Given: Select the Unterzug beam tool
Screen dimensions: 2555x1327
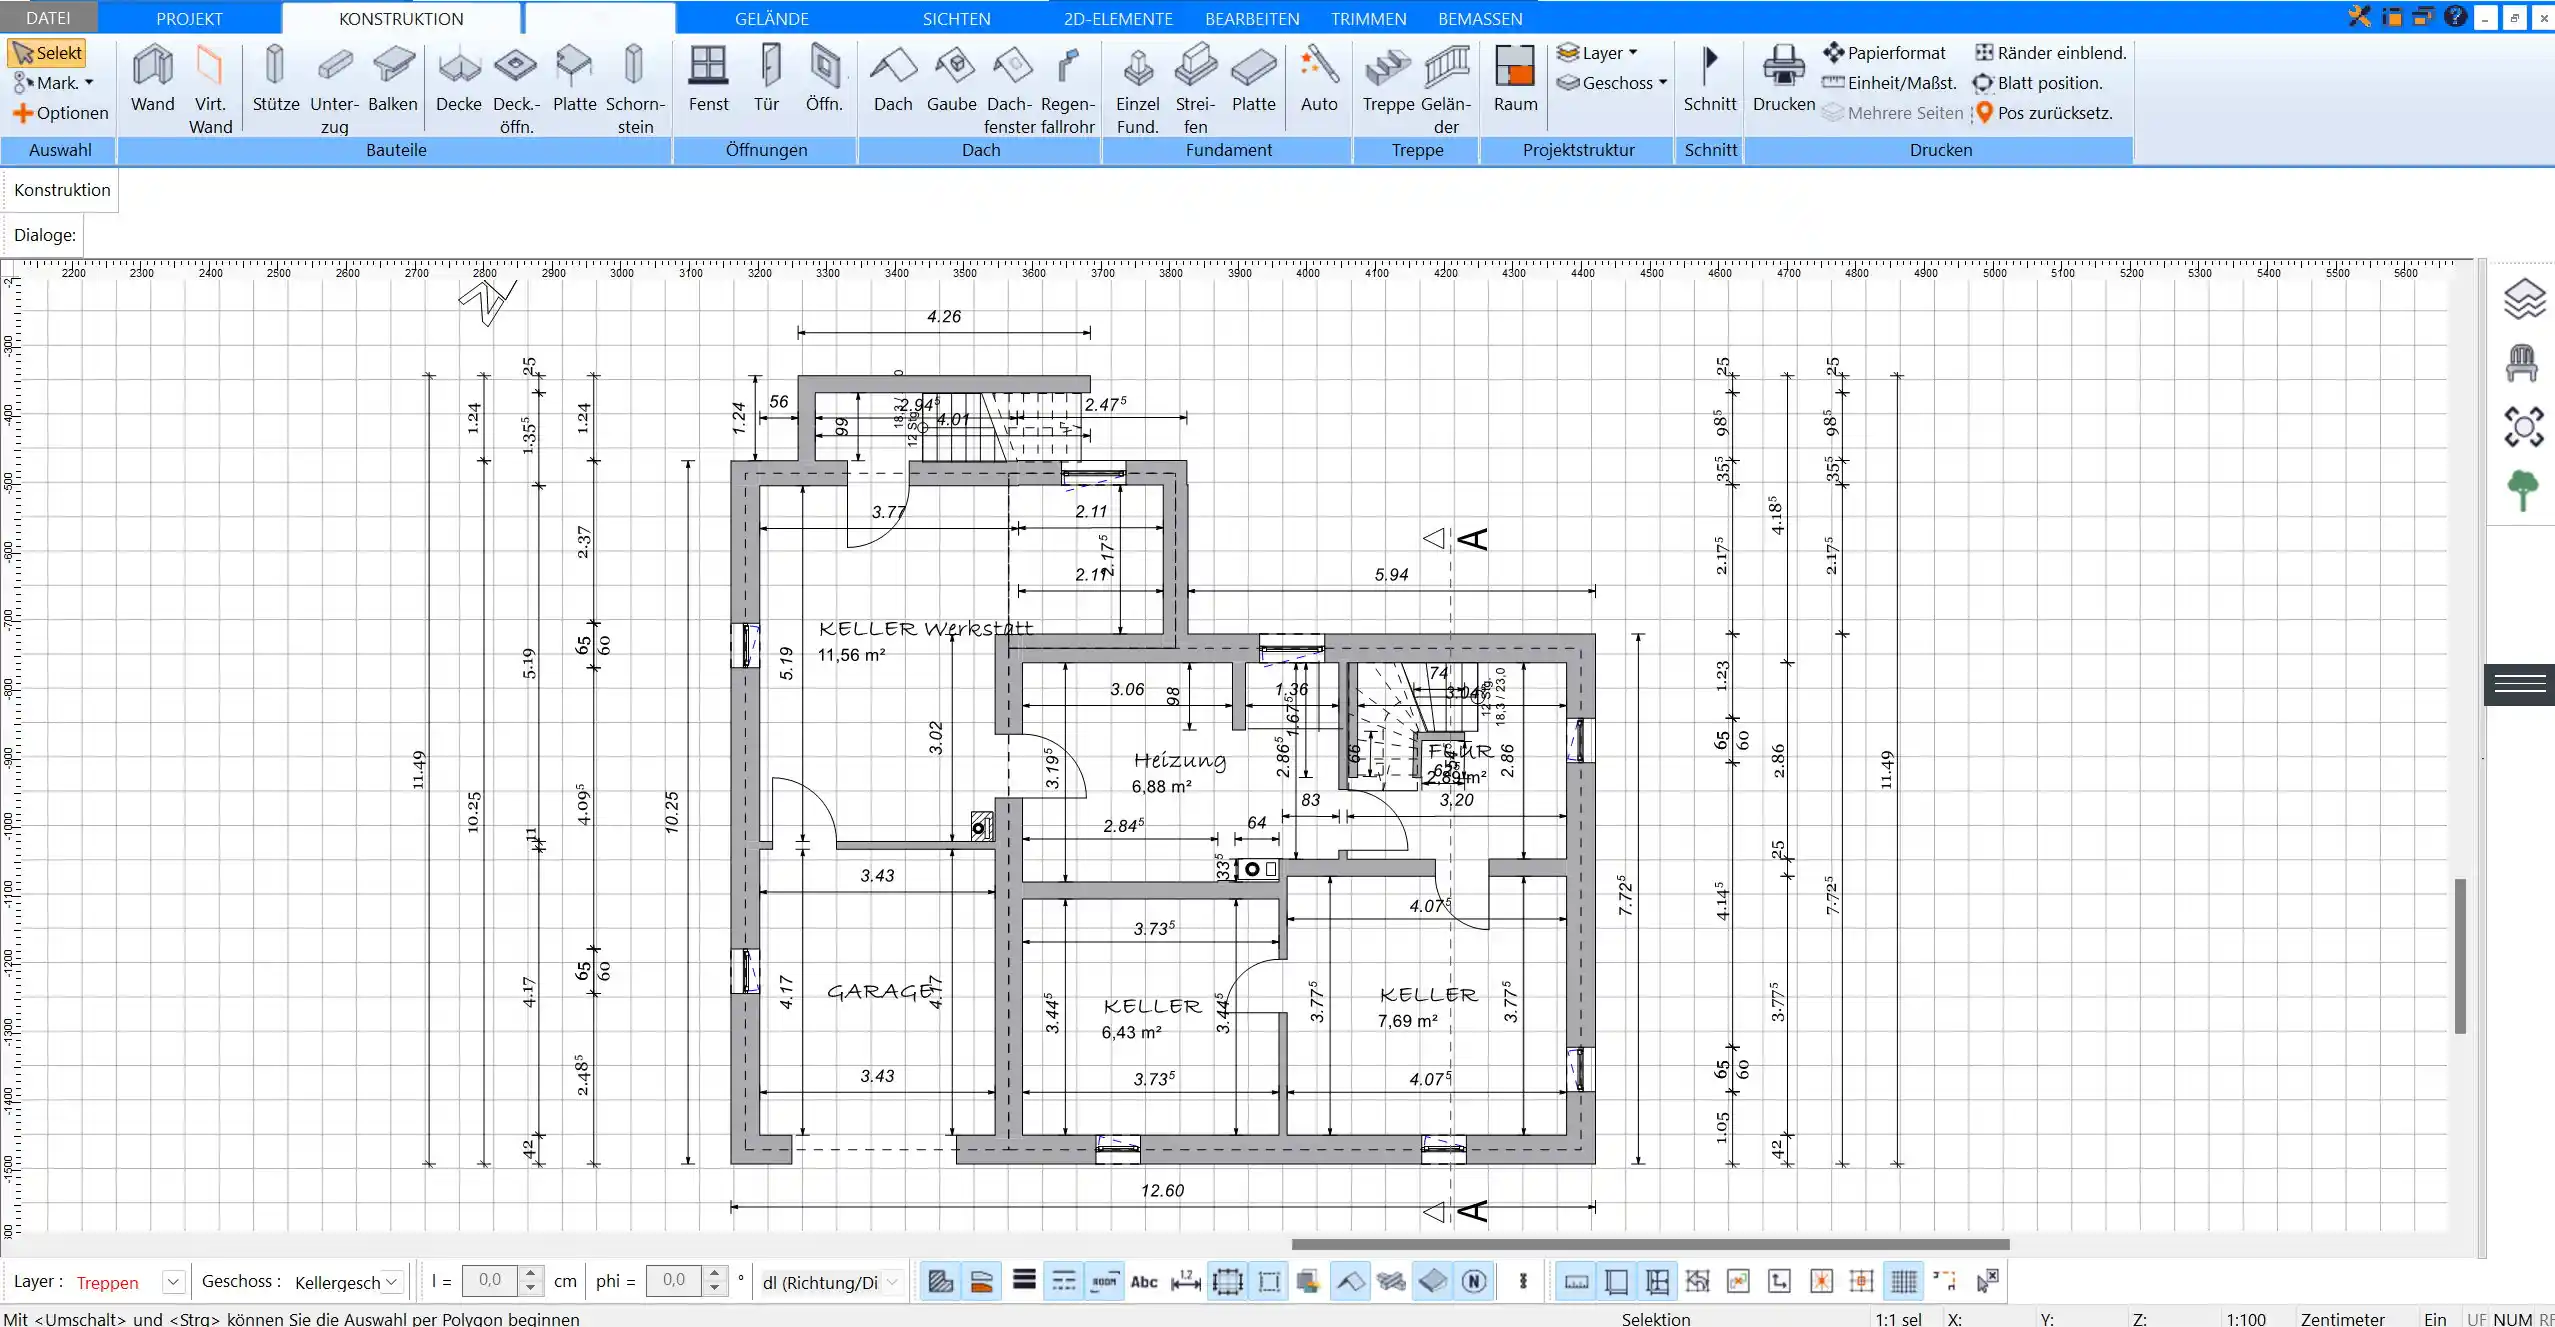Looking at the screenshot, I should [334, 90].
